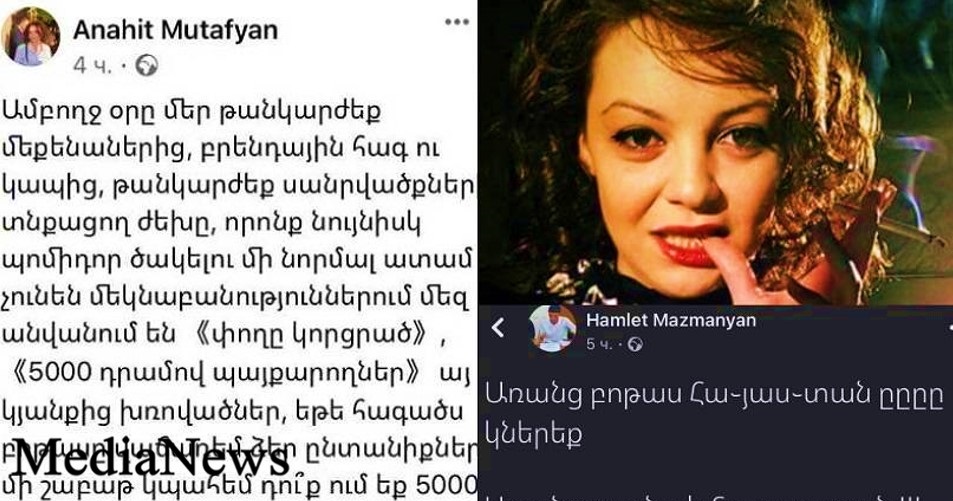Open the cut-off options dots on Hamlet's post
953x501 pixels.
(x=949, y=327)
